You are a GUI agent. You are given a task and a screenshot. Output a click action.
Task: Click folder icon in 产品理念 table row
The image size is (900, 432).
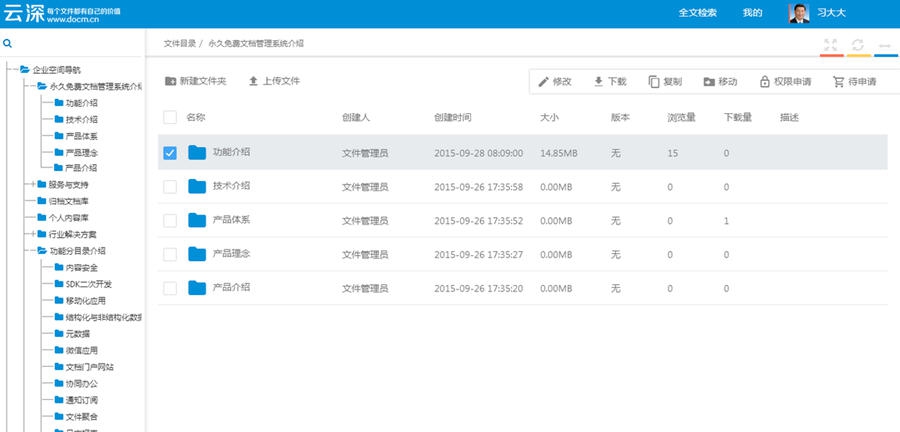(197, 254)
